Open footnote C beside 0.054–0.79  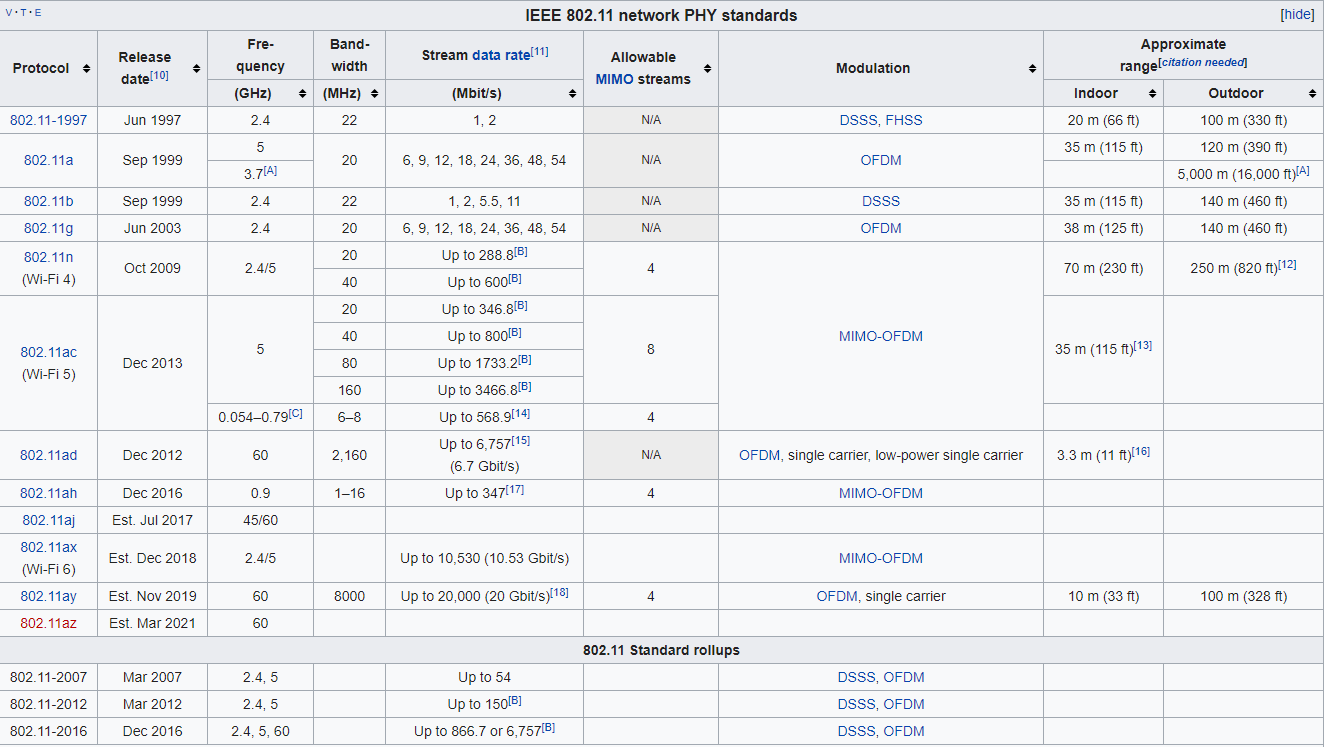(296, 413)
